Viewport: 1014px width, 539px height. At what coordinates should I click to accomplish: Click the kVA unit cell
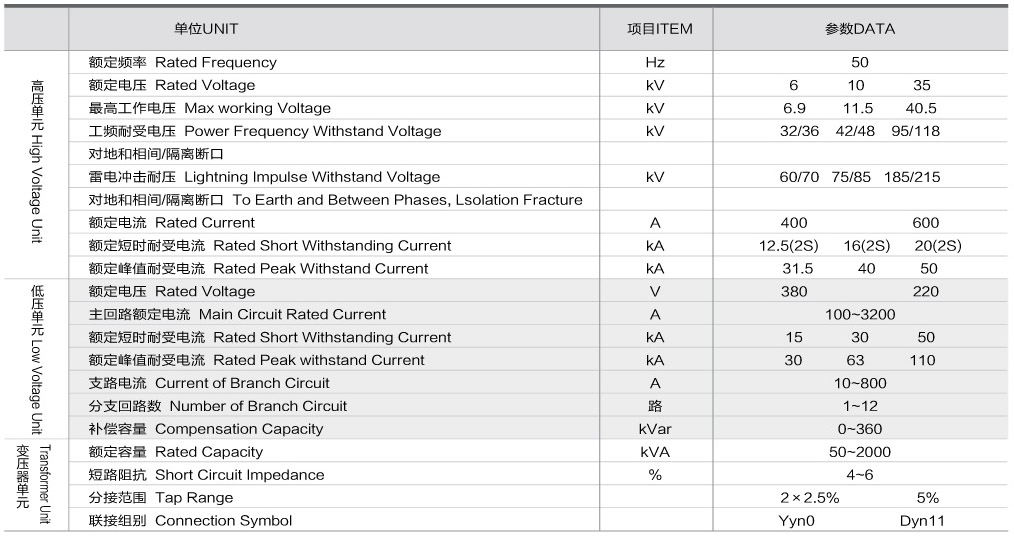655,452
